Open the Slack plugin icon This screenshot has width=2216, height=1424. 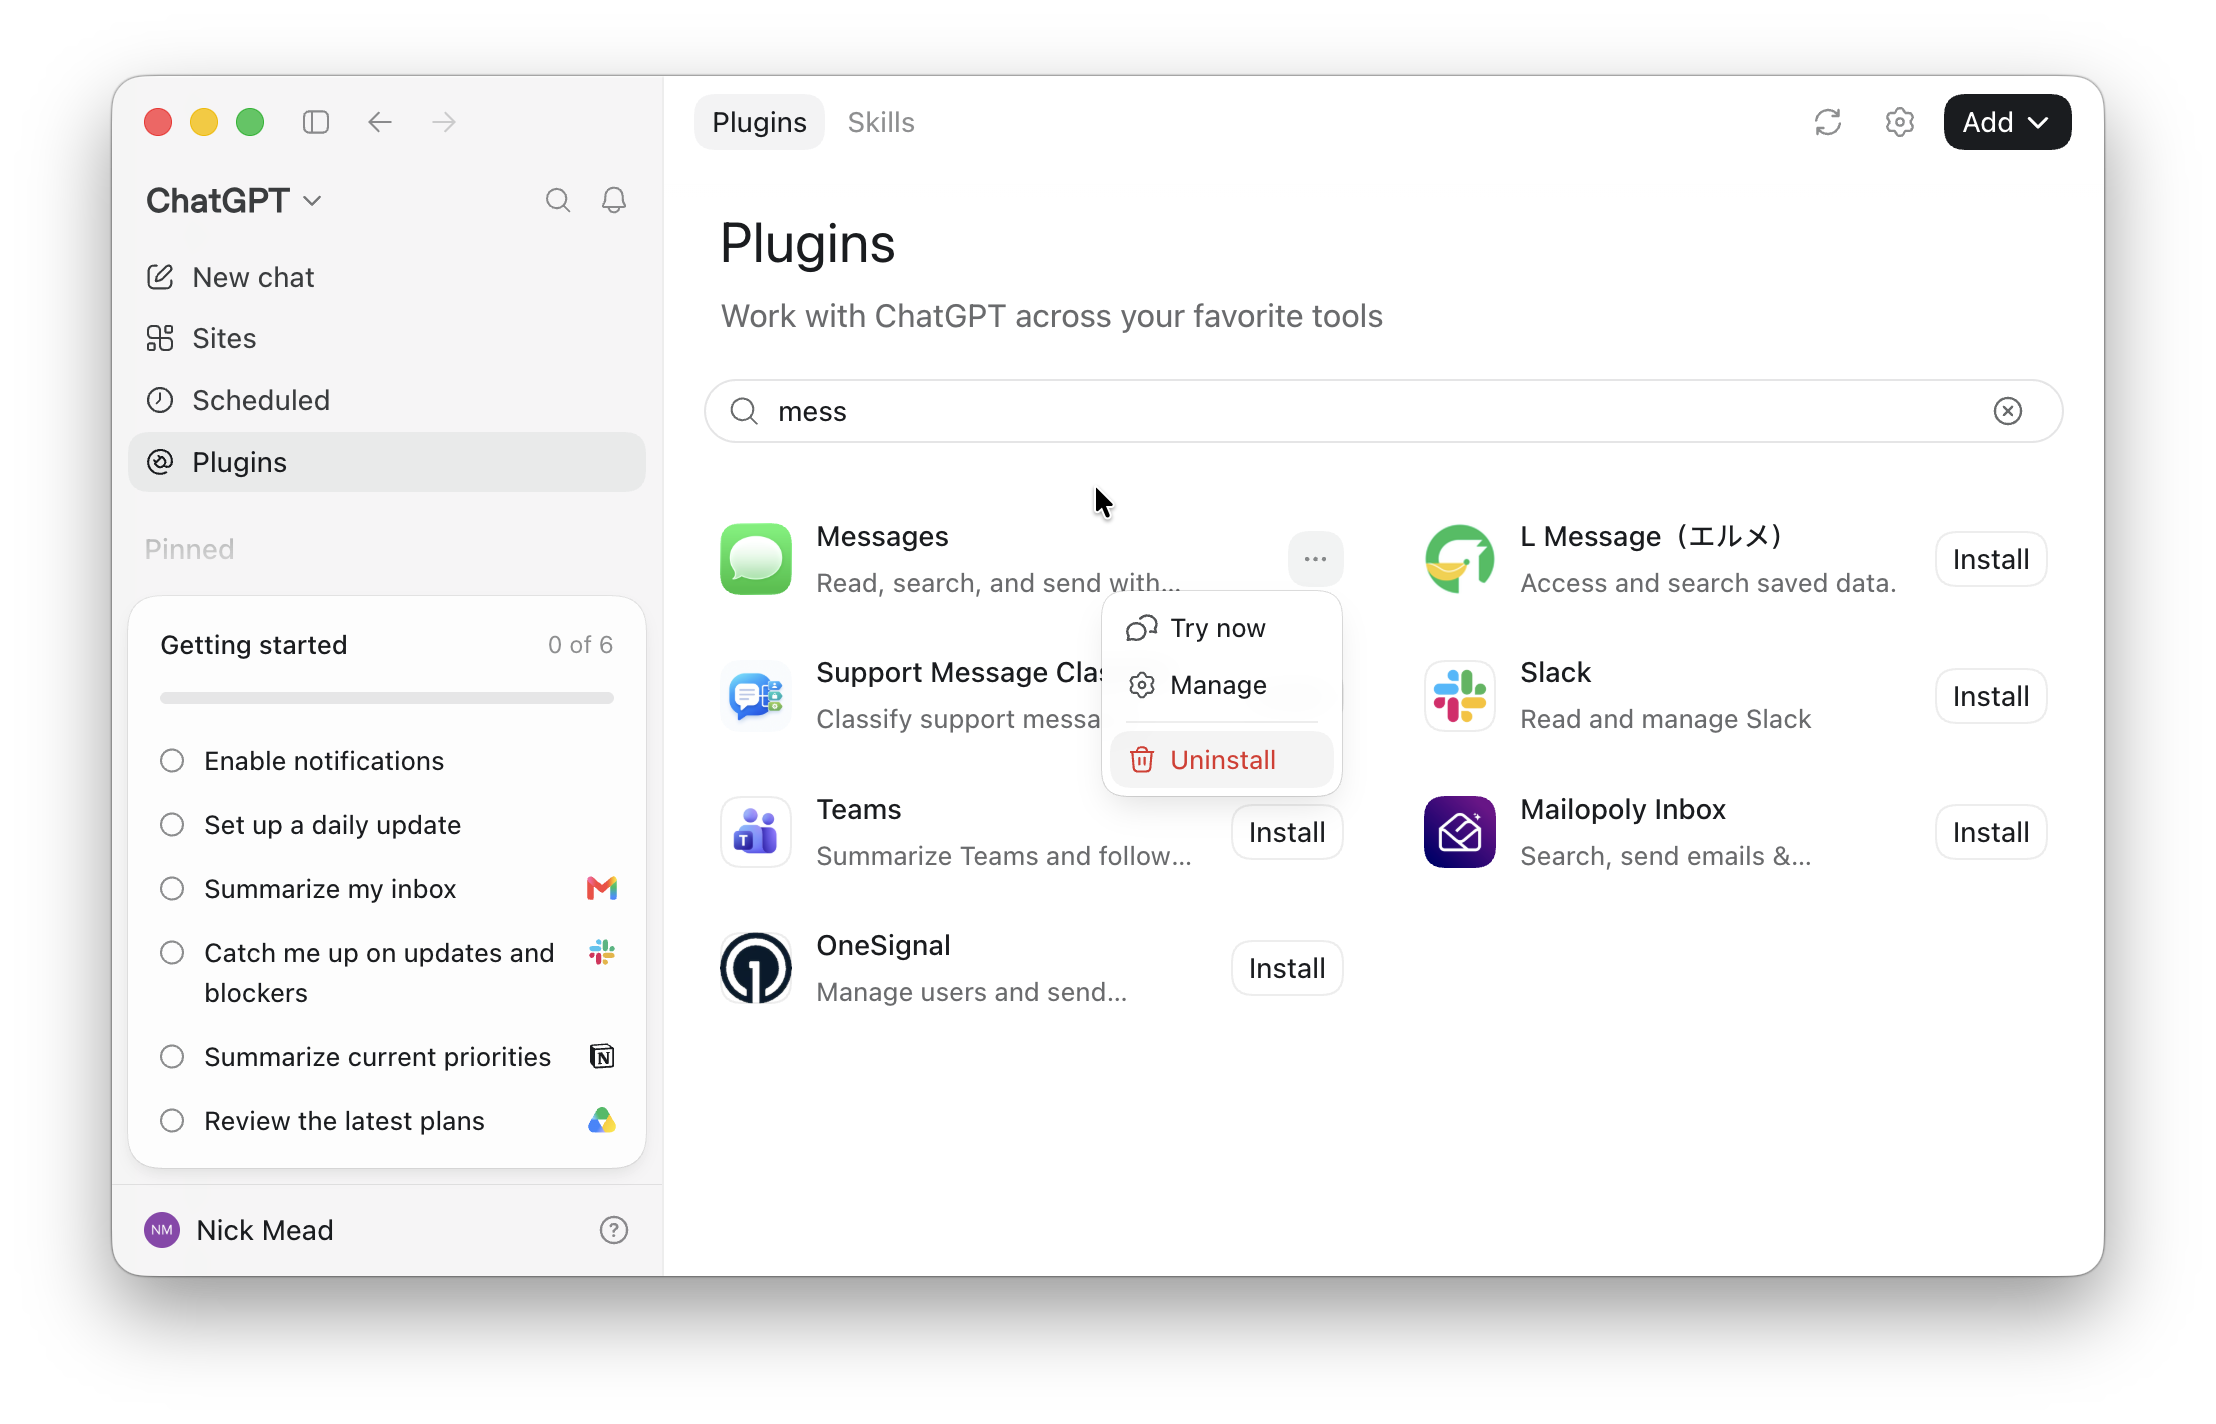coord(1460,696)
